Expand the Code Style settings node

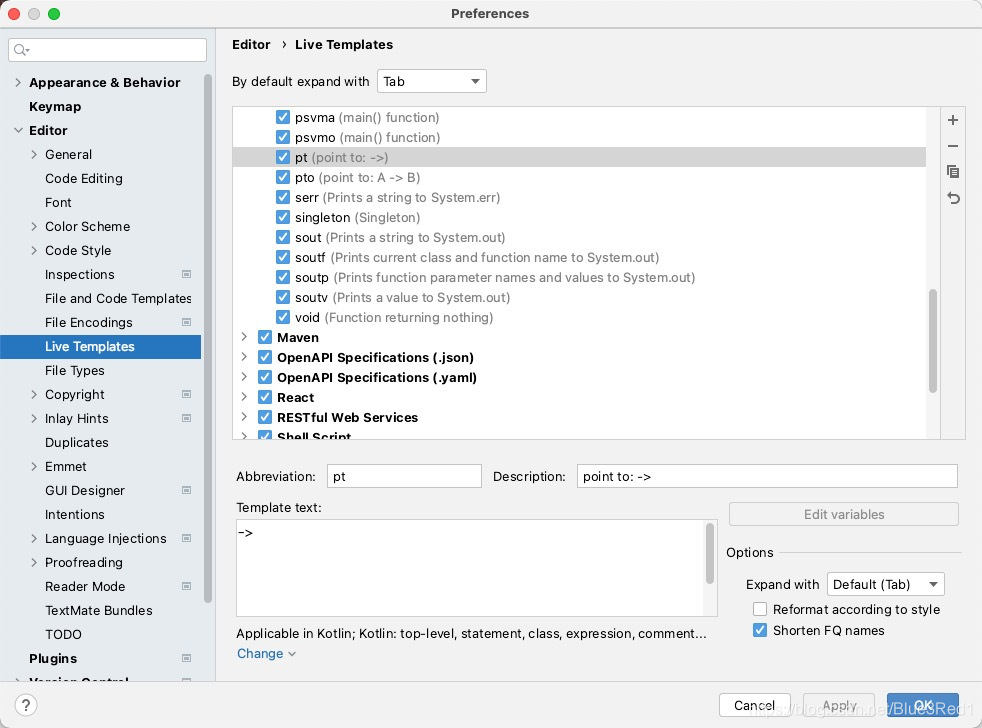click(x=34, y=250)
